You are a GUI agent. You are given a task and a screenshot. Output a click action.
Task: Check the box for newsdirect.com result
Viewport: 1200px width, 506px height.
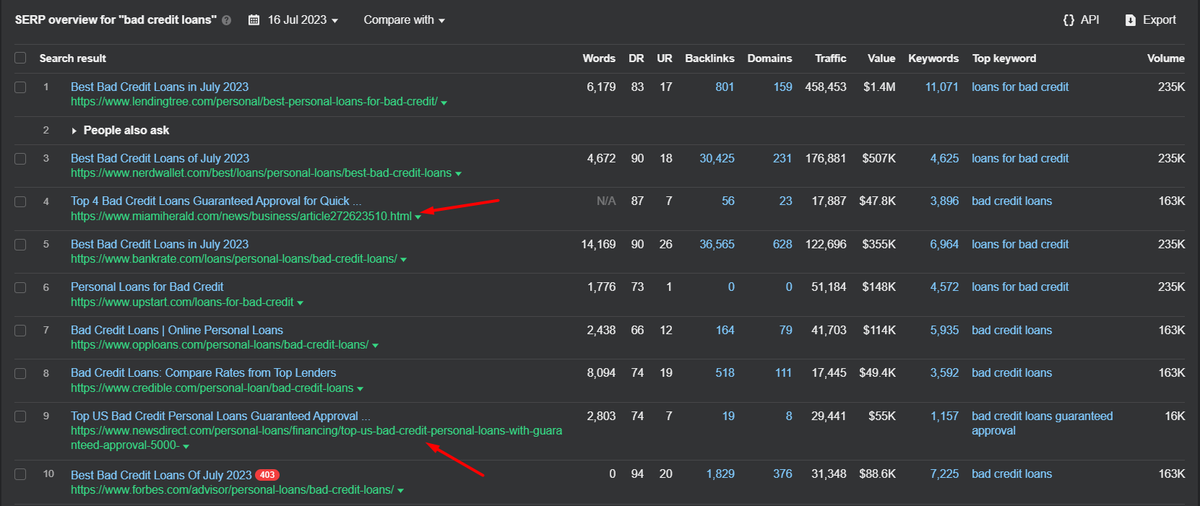click(x=21, y=417)
